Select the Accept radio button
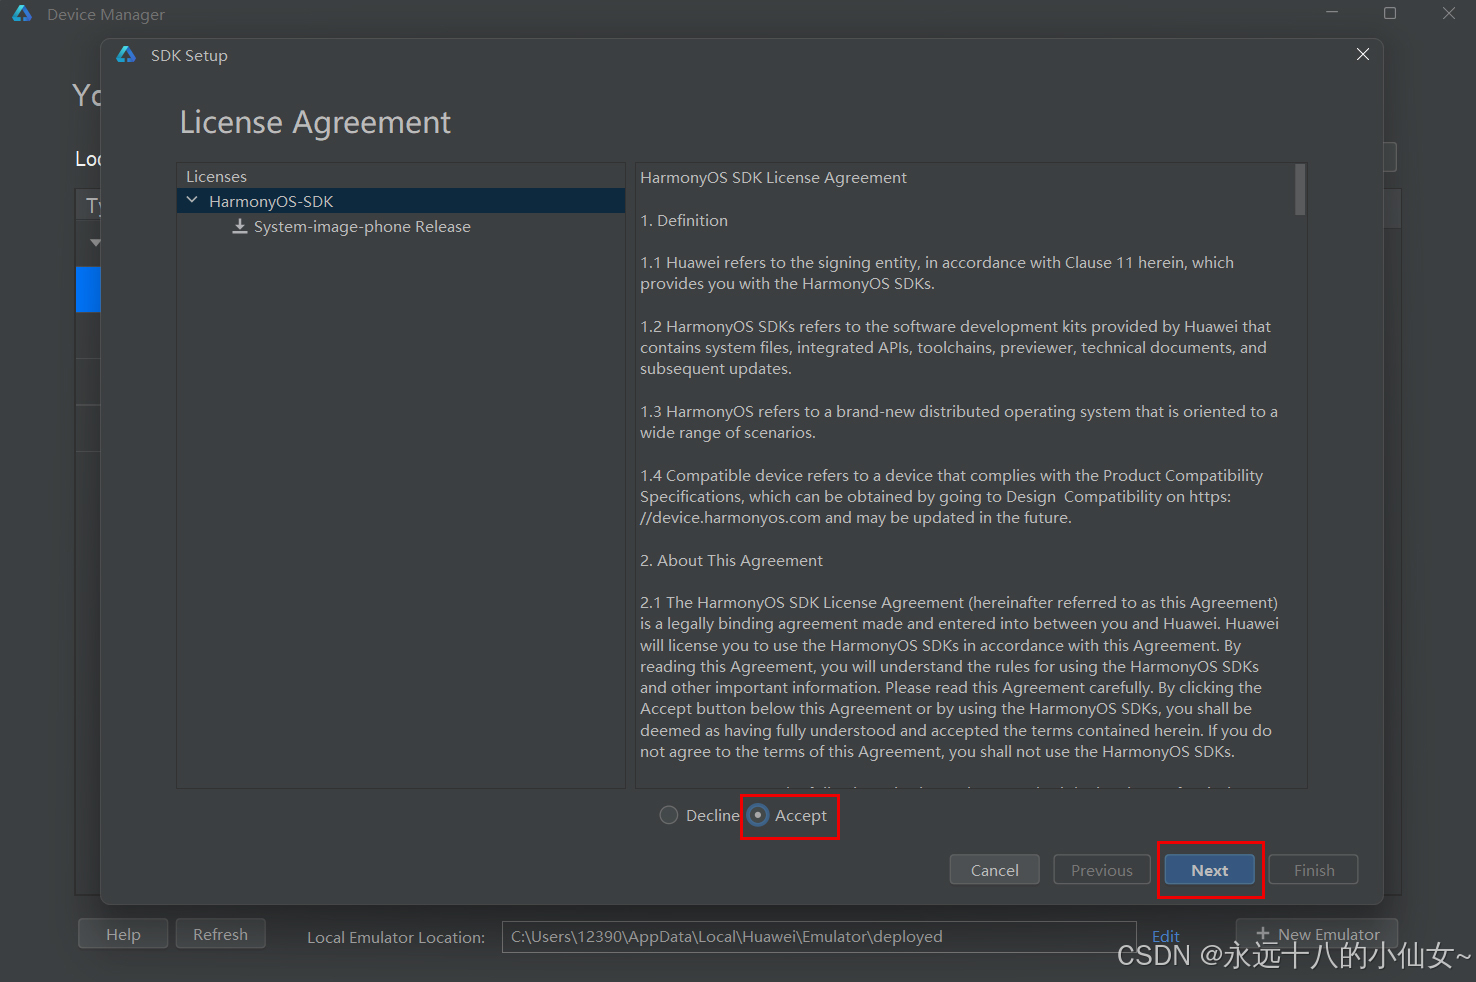 759,815
